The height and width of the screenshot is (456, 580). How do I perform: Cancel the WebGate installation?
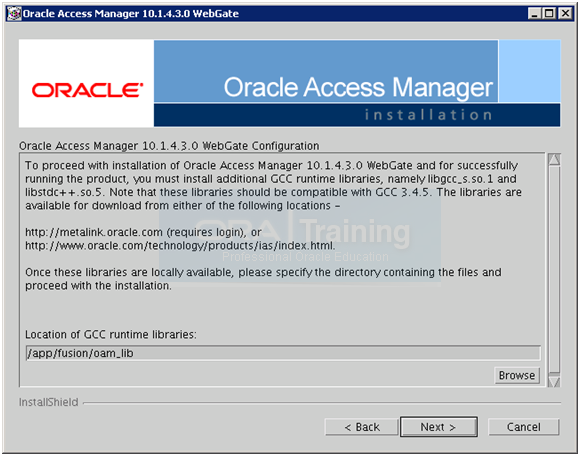[523, 427]
